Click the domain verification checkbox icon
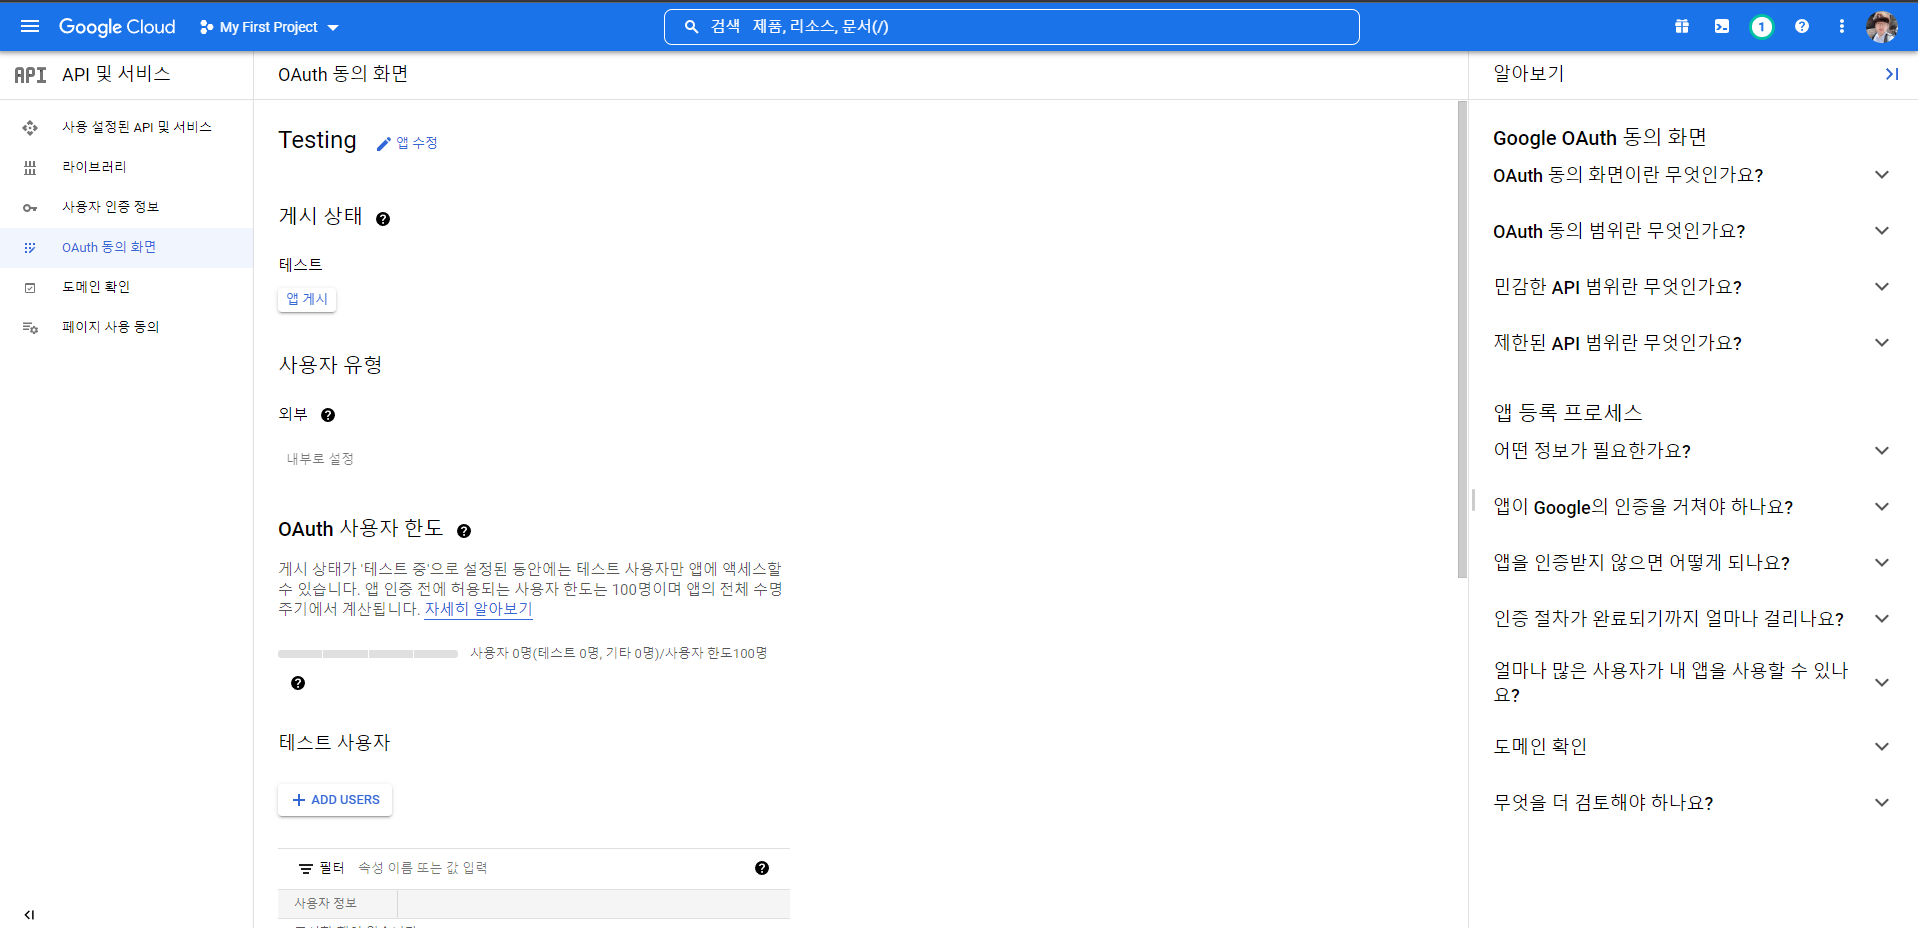Image resolution: width=1918 pixels, height=928 pixels. coord(30,288)
